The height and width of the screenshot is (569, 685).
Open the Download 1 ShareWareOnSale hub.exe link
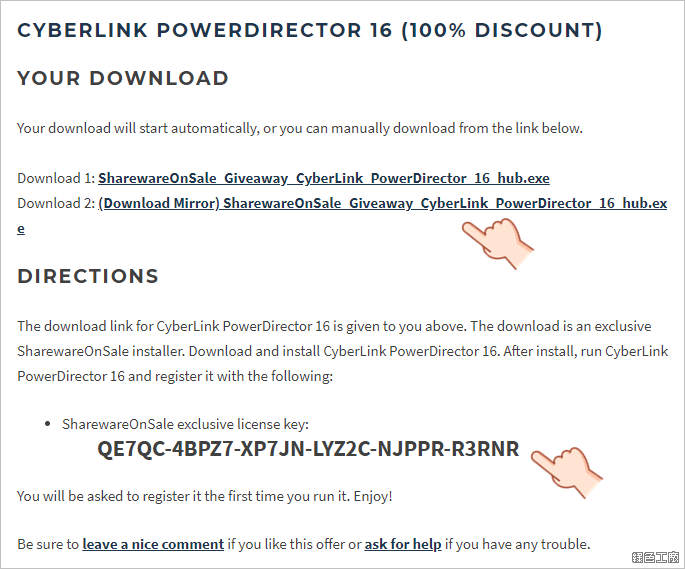[x=324, y=178]
